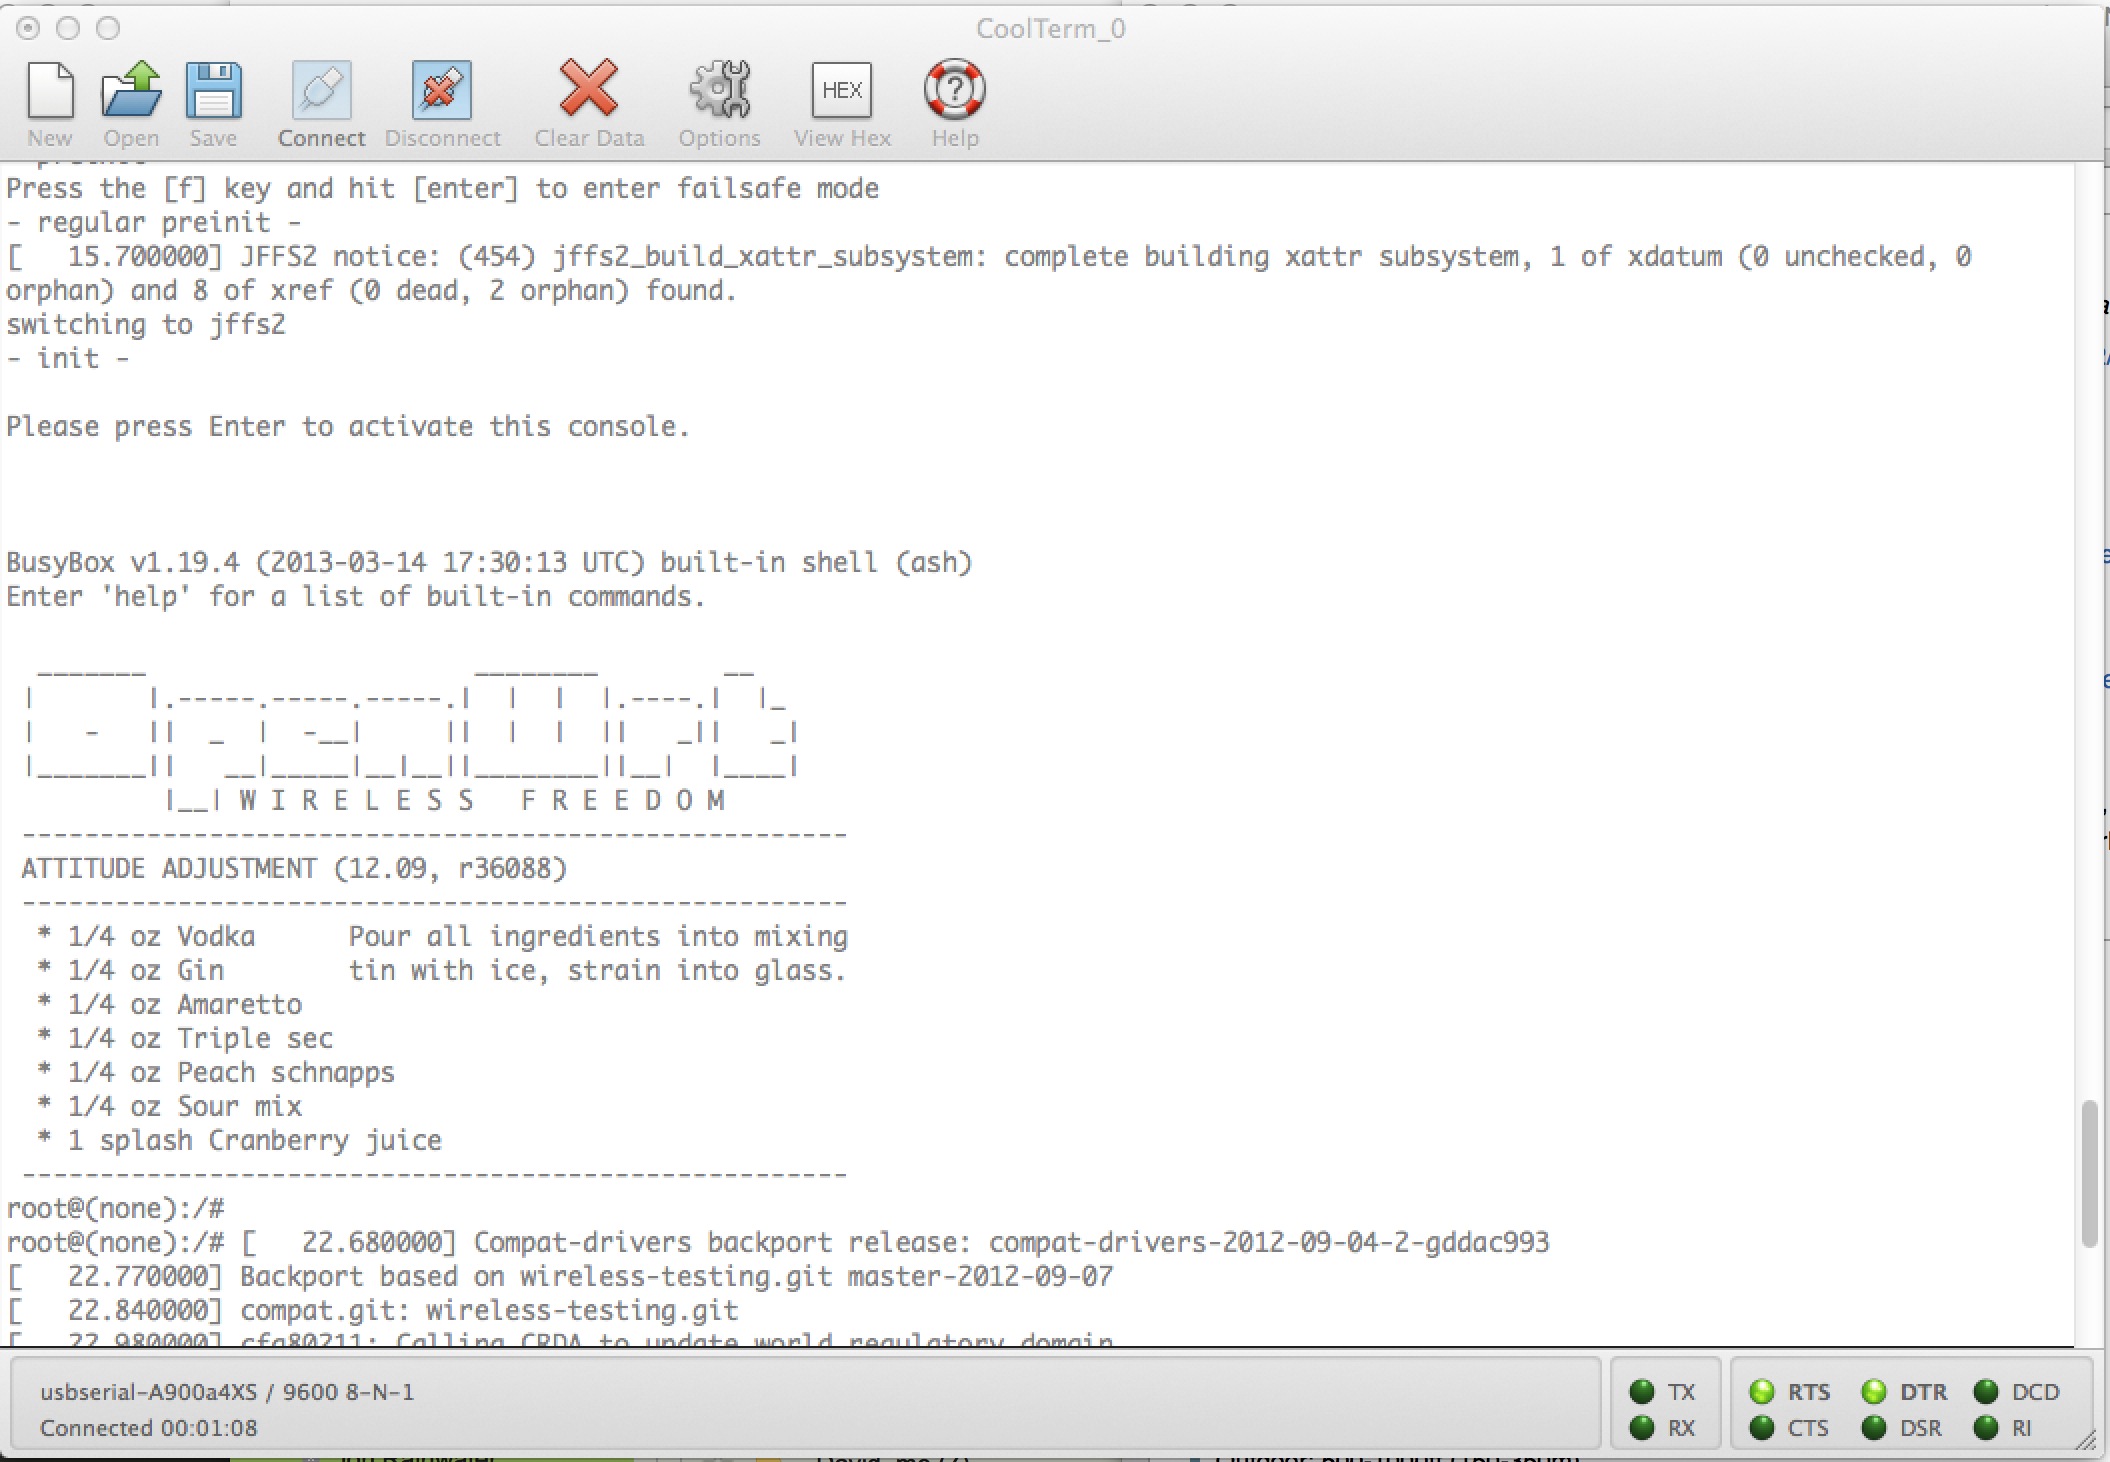Click the vertical scrollbar thumb
The image size is (2110, 1462).
2089,1174
